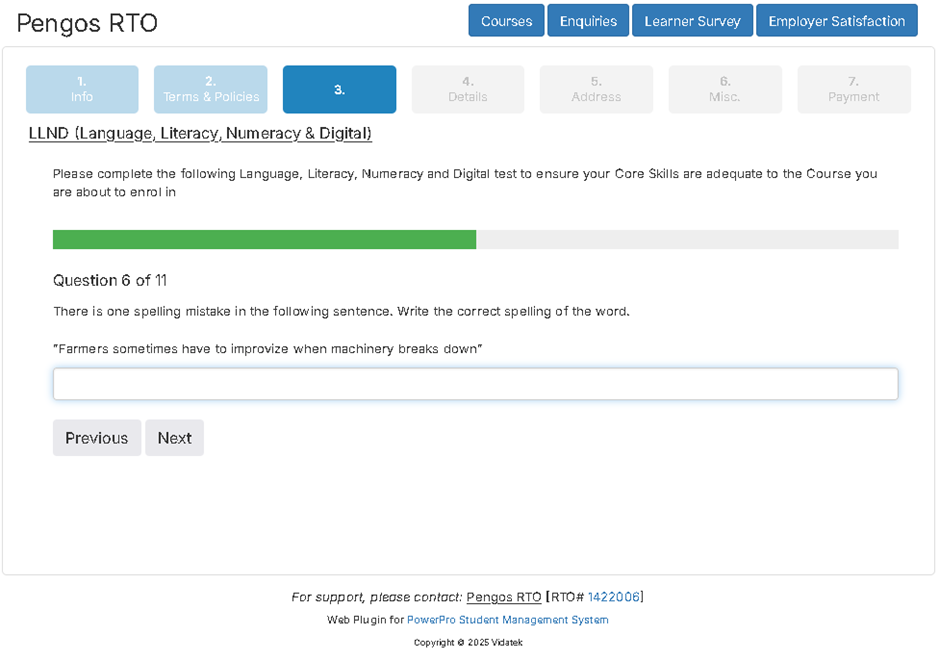Click the Previous question button
The width and height of the screenshot is (940, 660).
(97, 438)
